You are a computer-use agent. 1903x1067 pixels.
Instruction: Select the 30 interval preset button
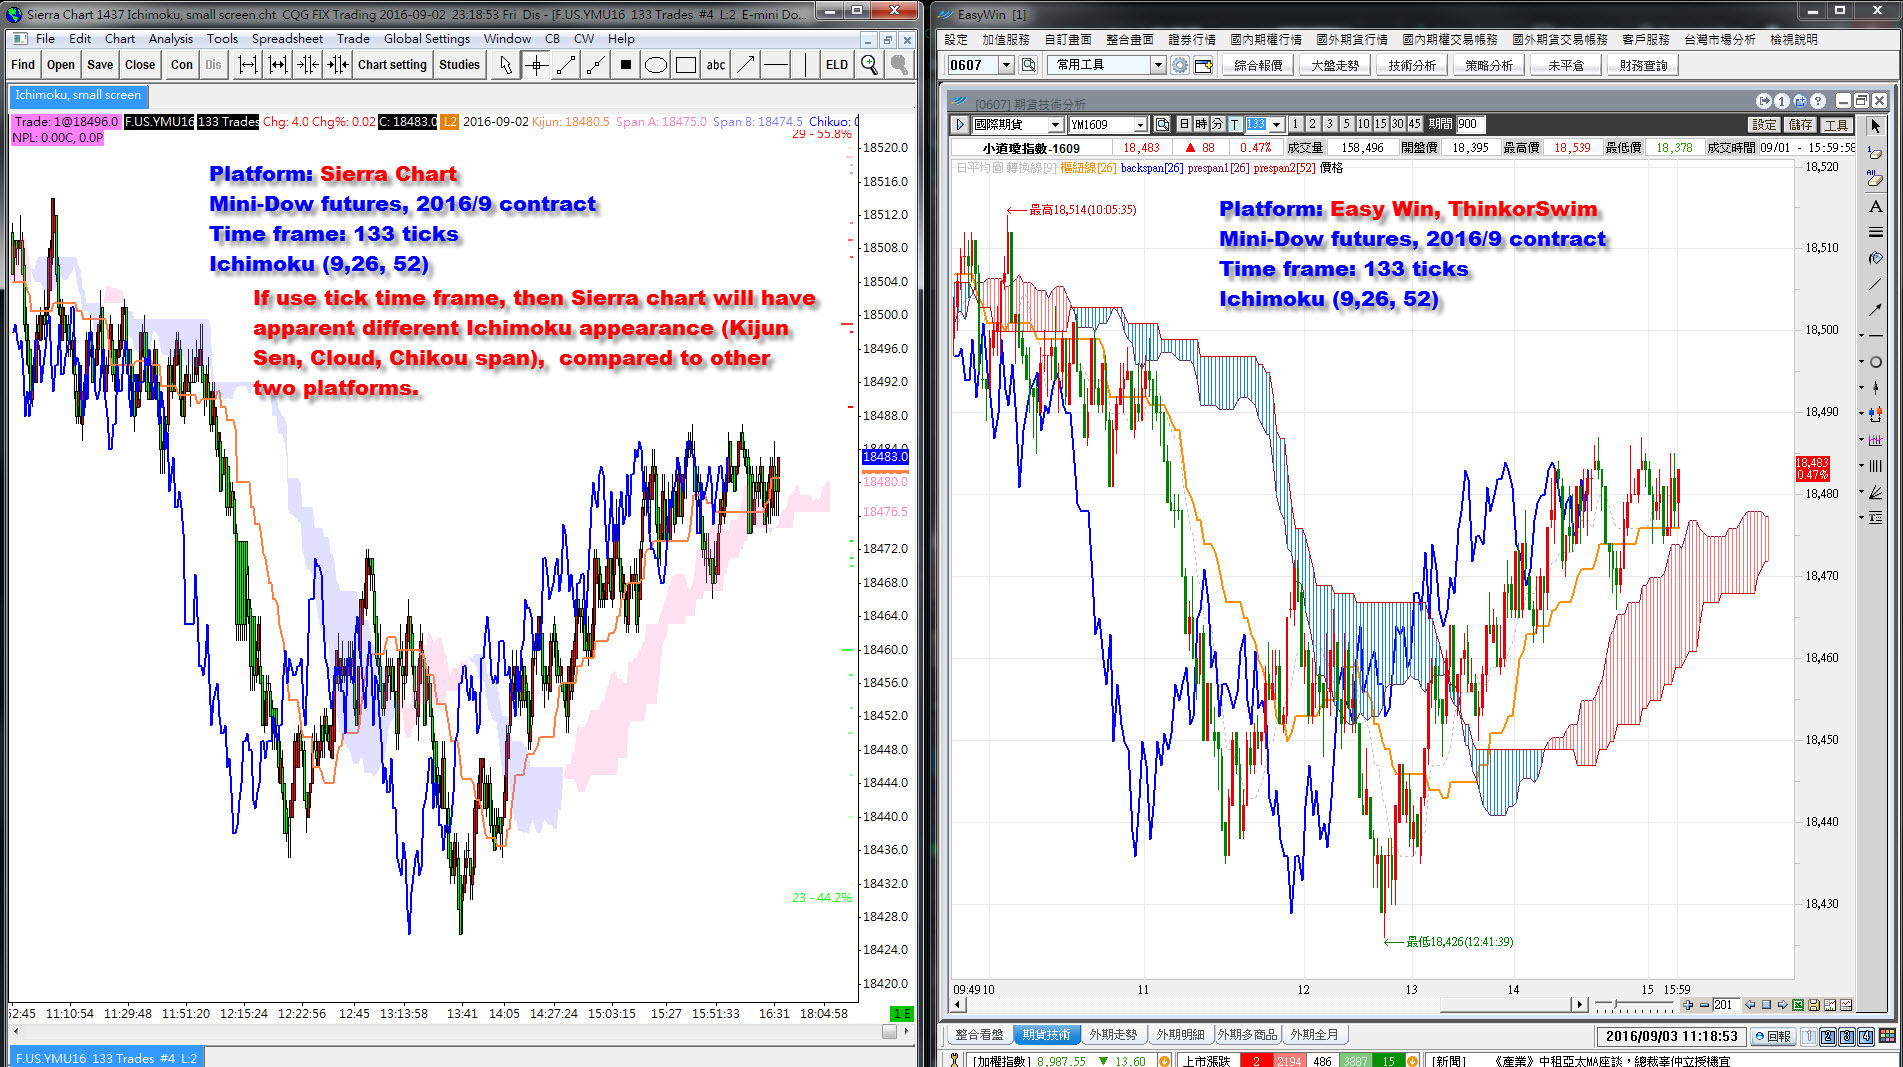click(x=1397, y=124)
